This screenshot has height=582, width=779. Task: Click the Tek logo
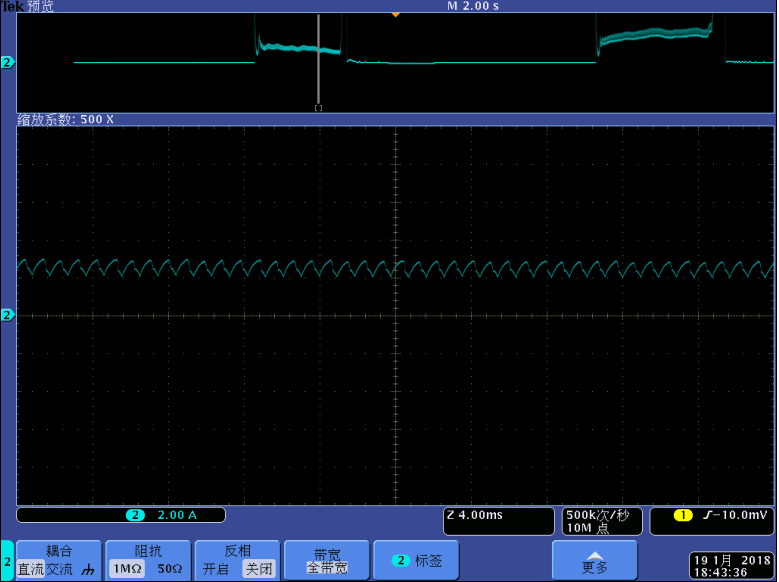coord(12,6)
